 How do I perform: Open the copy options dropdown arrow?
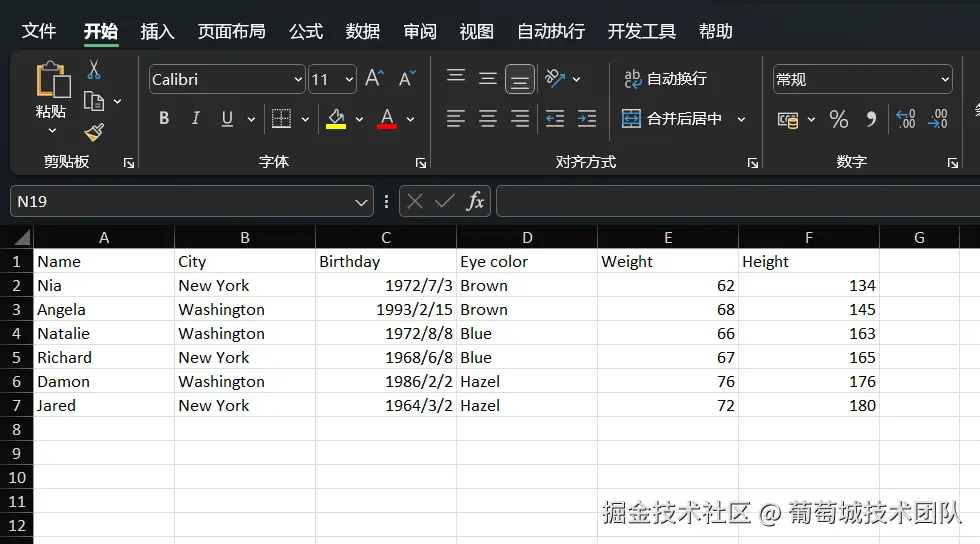(118, 101)
